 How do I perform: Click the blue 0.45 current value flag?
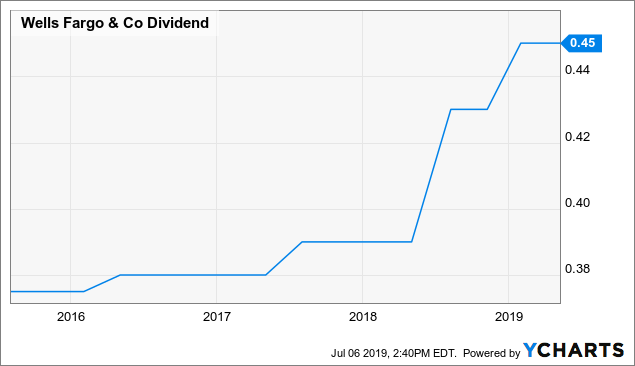point(582,43)
